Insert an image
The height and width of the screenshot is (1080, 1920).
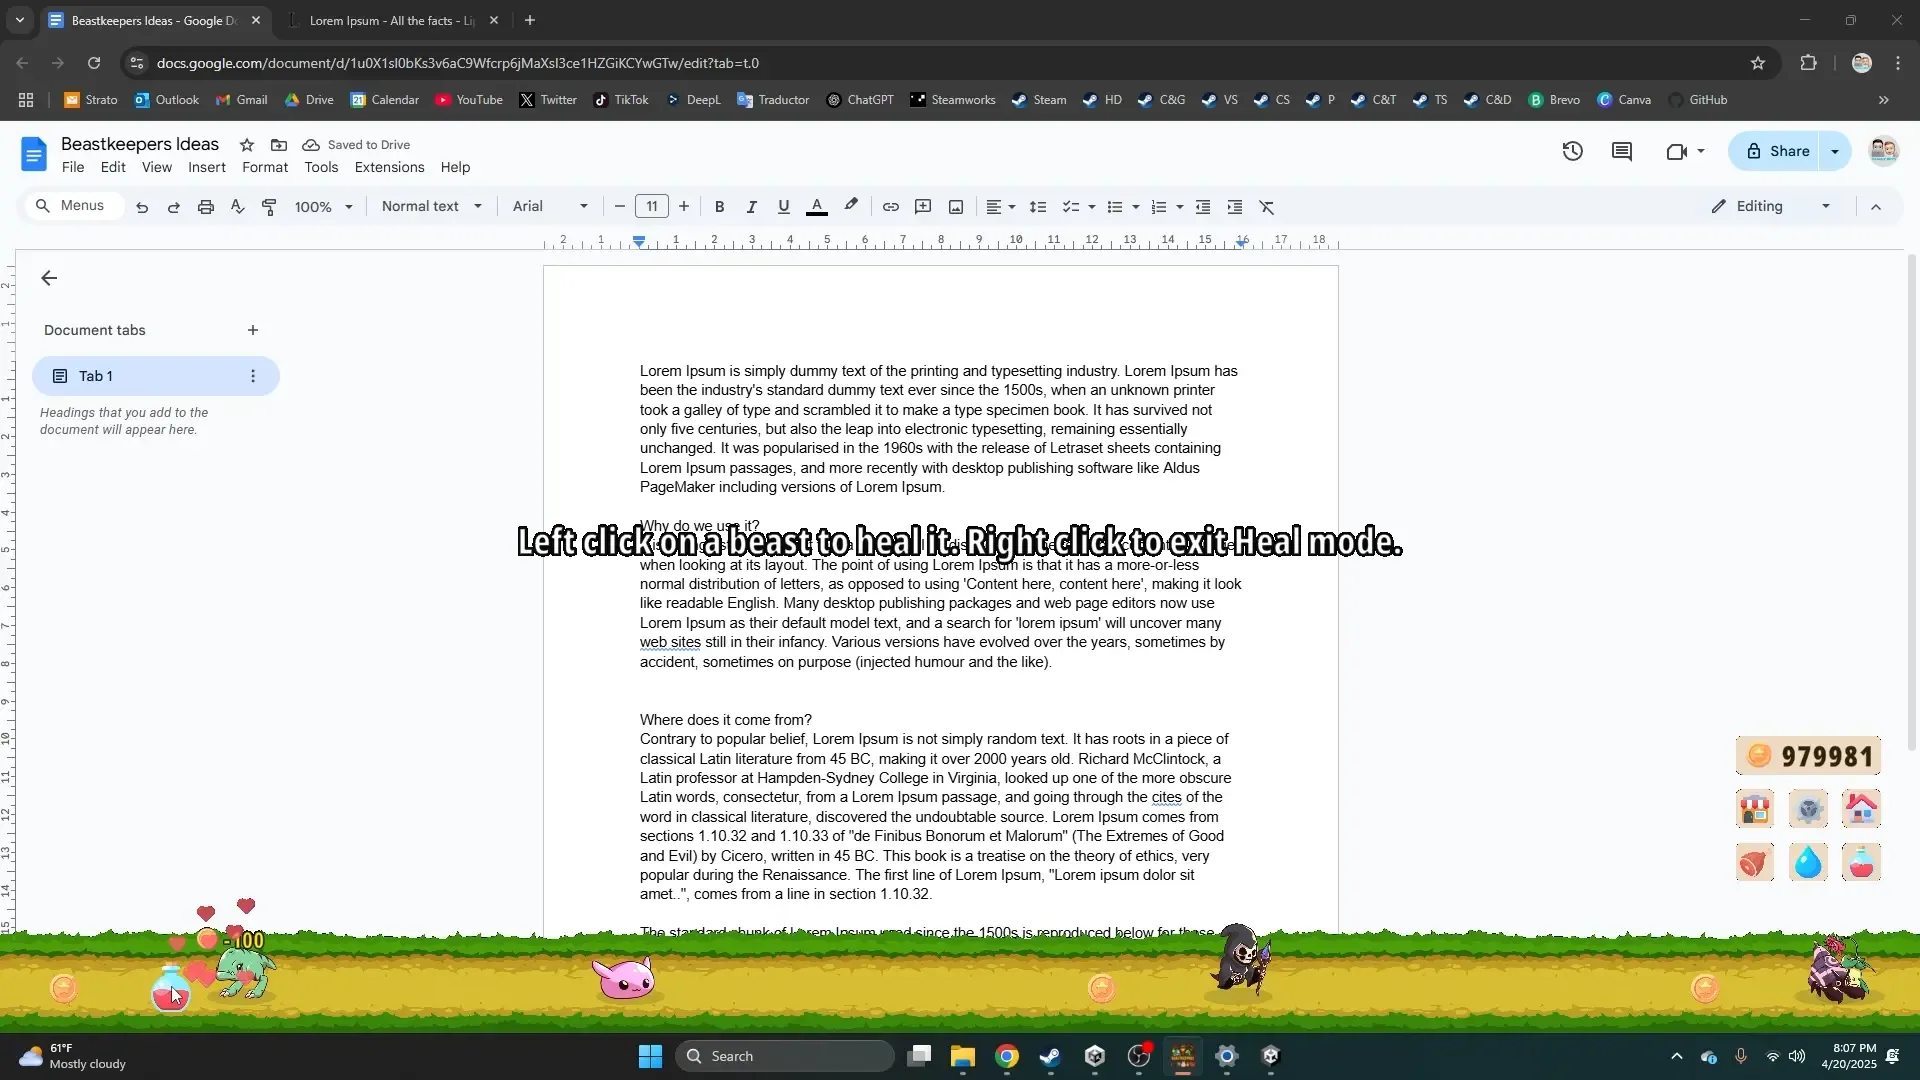tap(956, 206)
